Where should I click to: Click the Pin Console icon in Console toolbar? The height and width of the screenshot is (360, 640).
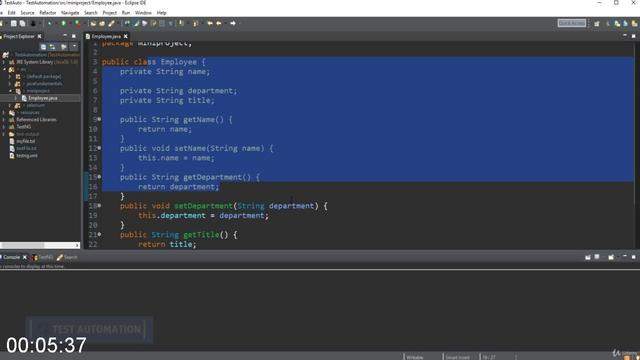tap(588, 257)
